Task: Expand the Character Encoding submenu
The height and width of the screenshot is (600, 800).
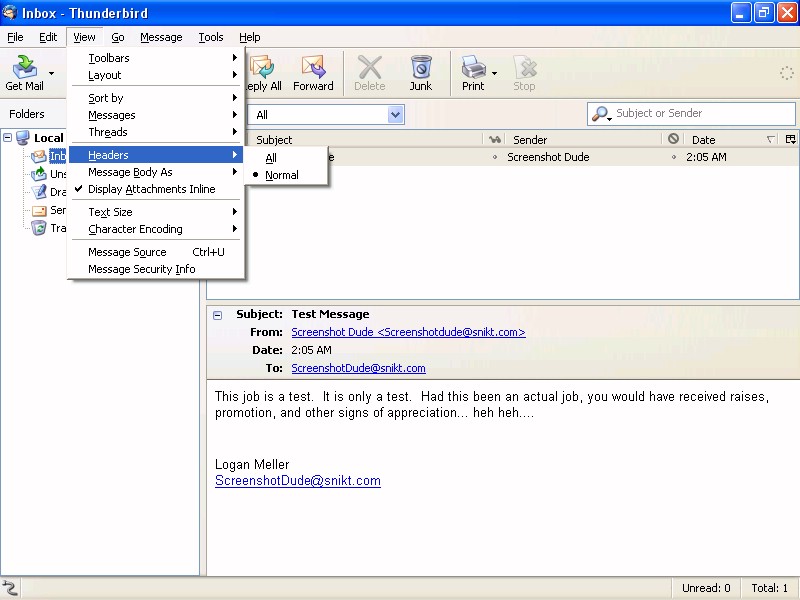Action: [x=156, y=229]
